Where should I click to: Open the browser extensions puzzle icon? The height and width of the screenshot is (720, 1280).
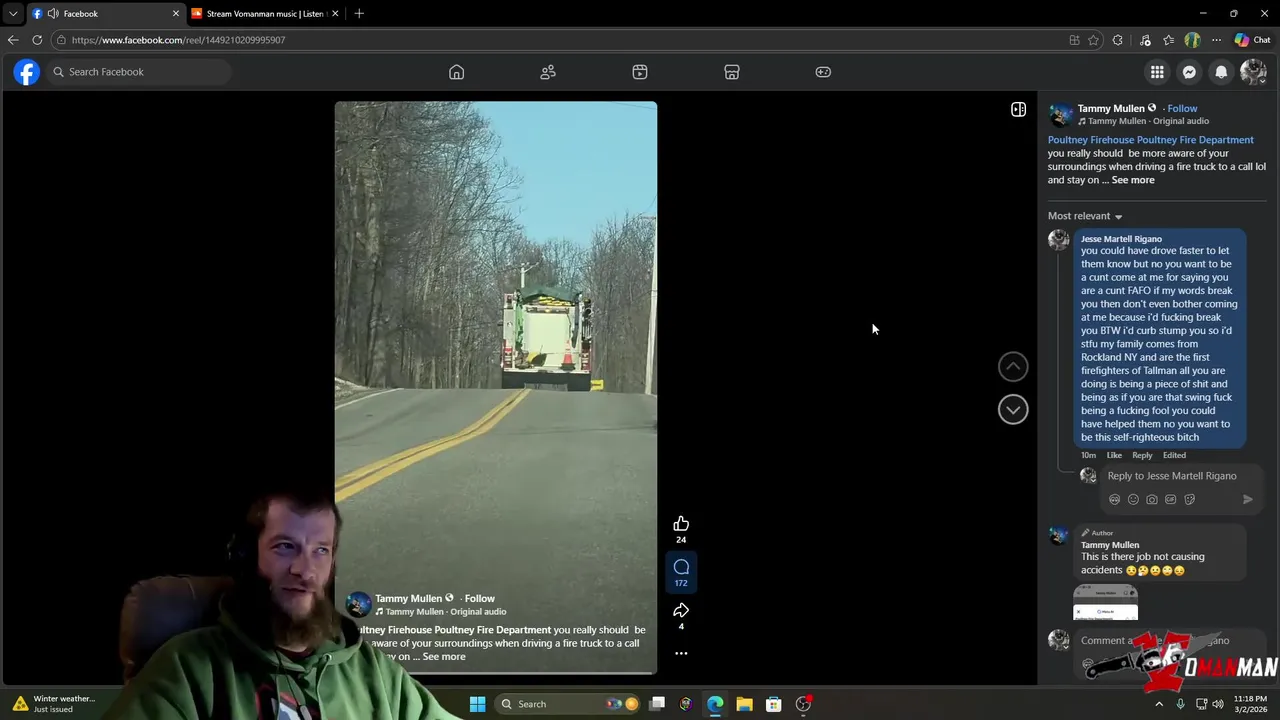pyautogui.click(x=1117, y=40)
